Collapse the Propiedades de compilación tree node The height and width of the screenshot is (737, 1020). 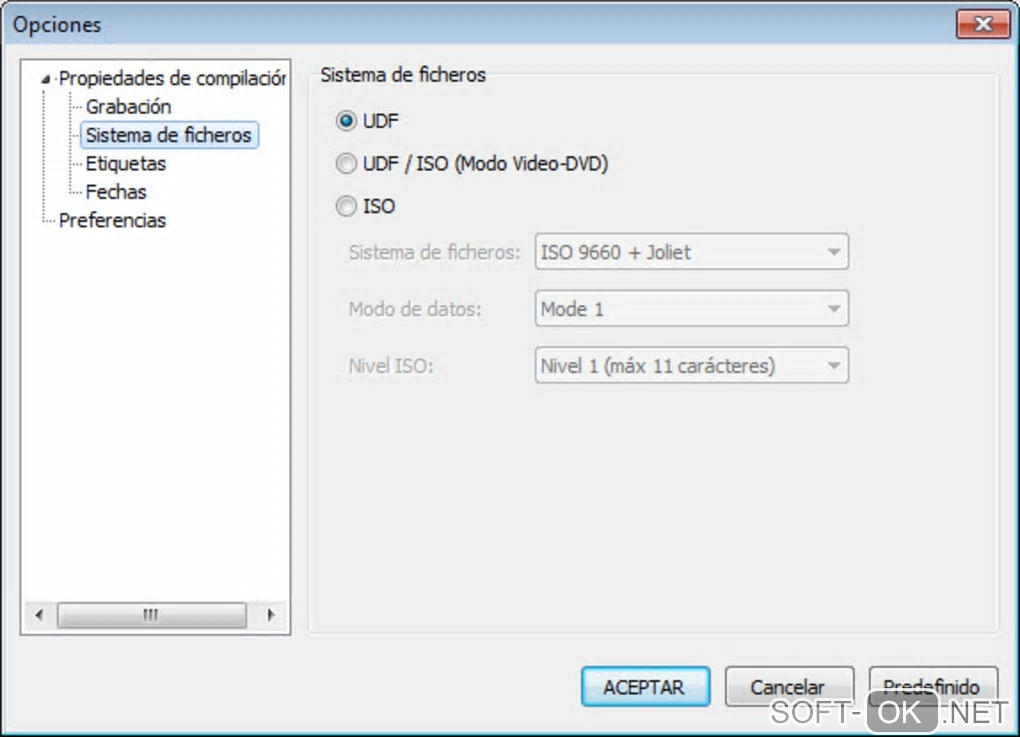(x=45, y=79)
